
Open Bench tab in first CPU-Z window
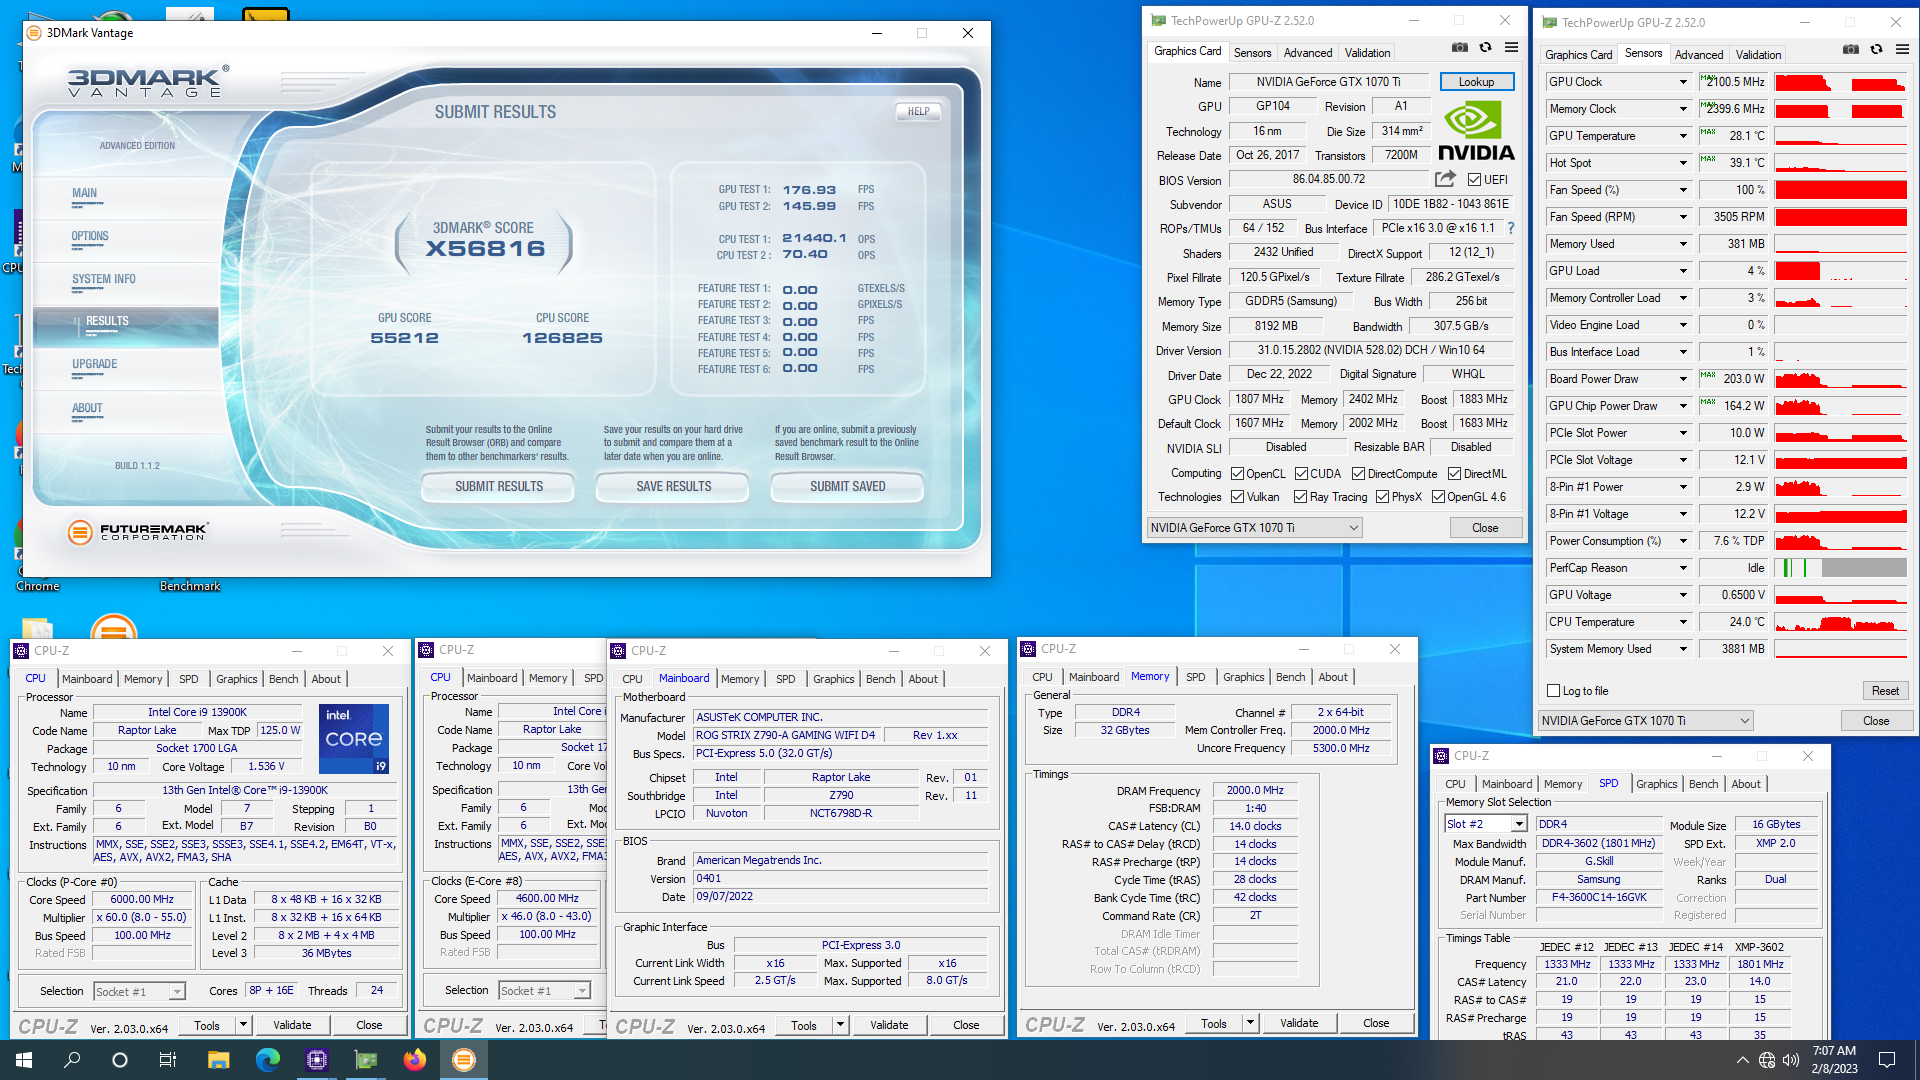[x=283, y=679]
